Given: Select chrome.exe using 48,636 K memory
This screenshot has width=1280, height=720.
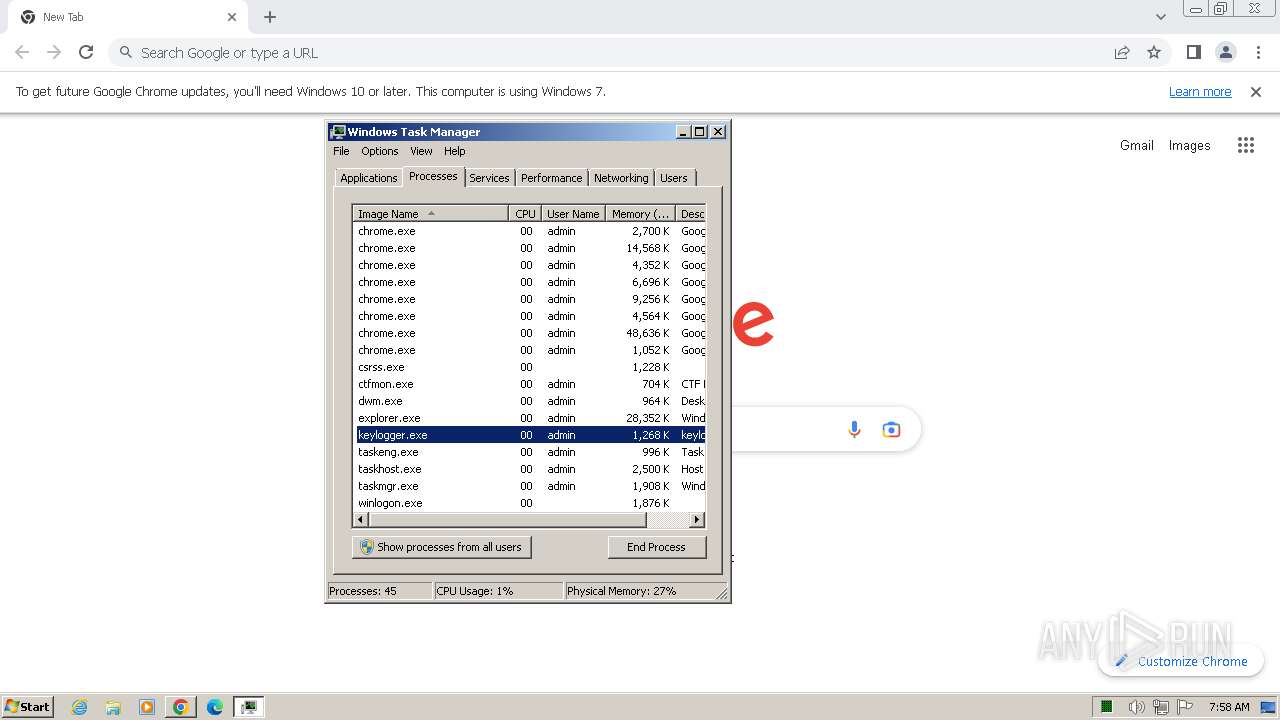Looking at the screenshot, I should [x=530, y=333].
